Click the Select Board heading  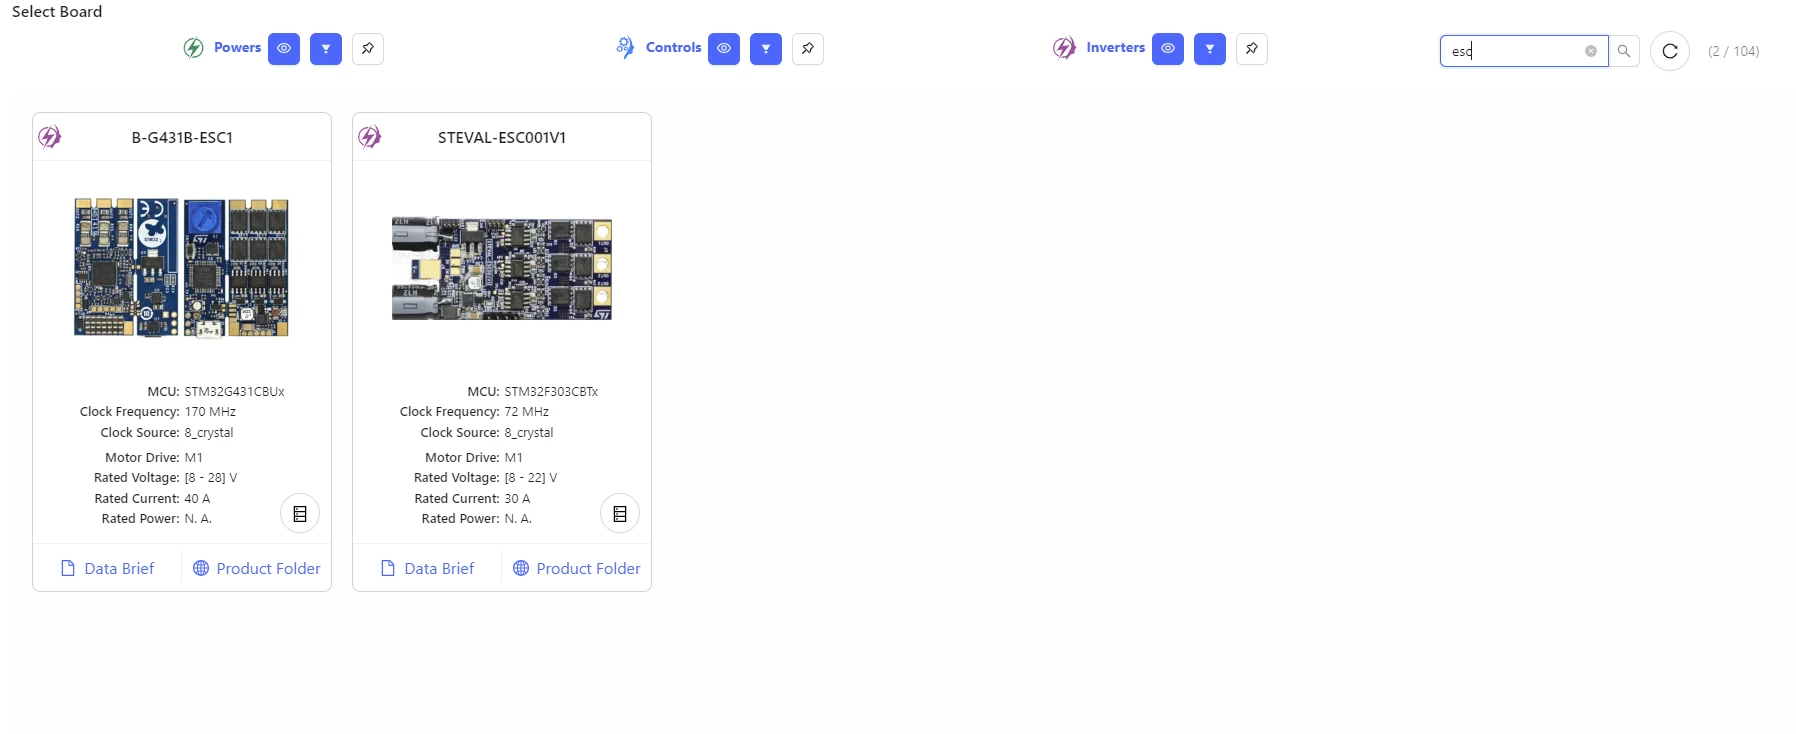[x=57, y=12]
